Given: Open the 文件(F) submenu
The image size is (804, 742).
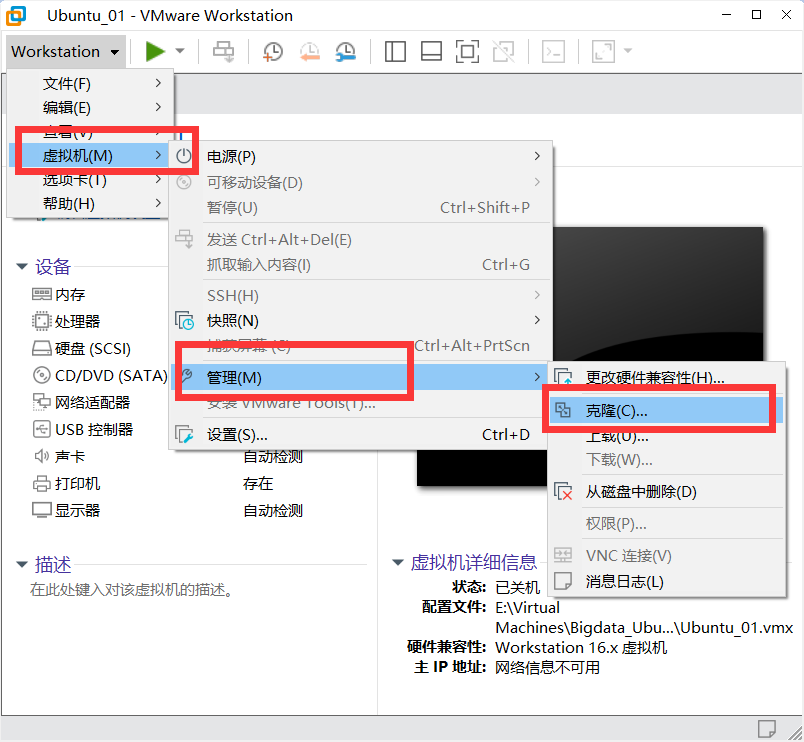Looking at the screenshot, I should click(x=91, y=83).
